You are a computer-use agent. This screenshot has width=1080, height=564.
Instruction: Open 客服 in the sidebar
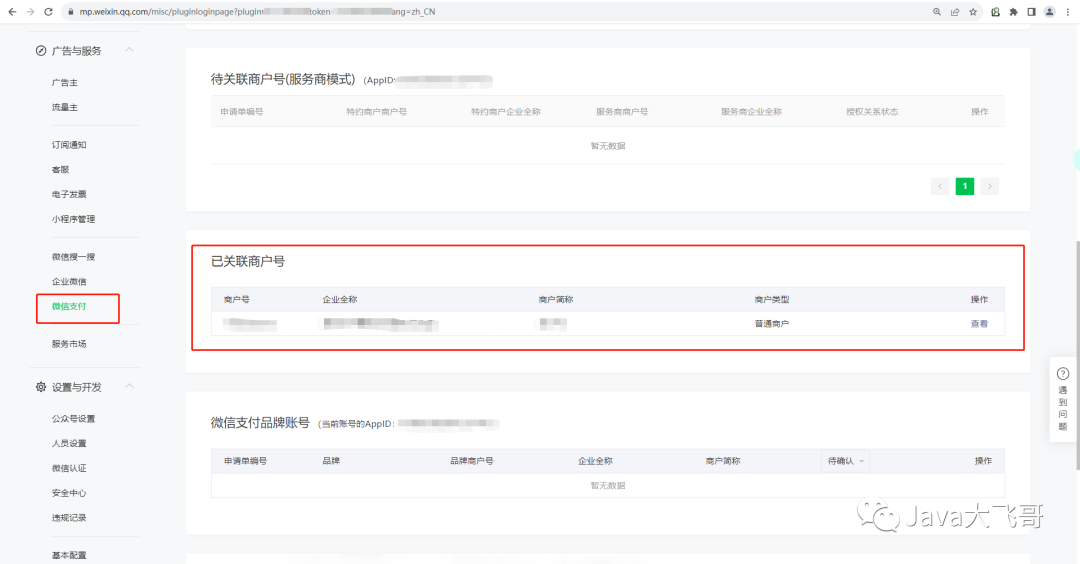pyautogui.click(x=61, y=169)
